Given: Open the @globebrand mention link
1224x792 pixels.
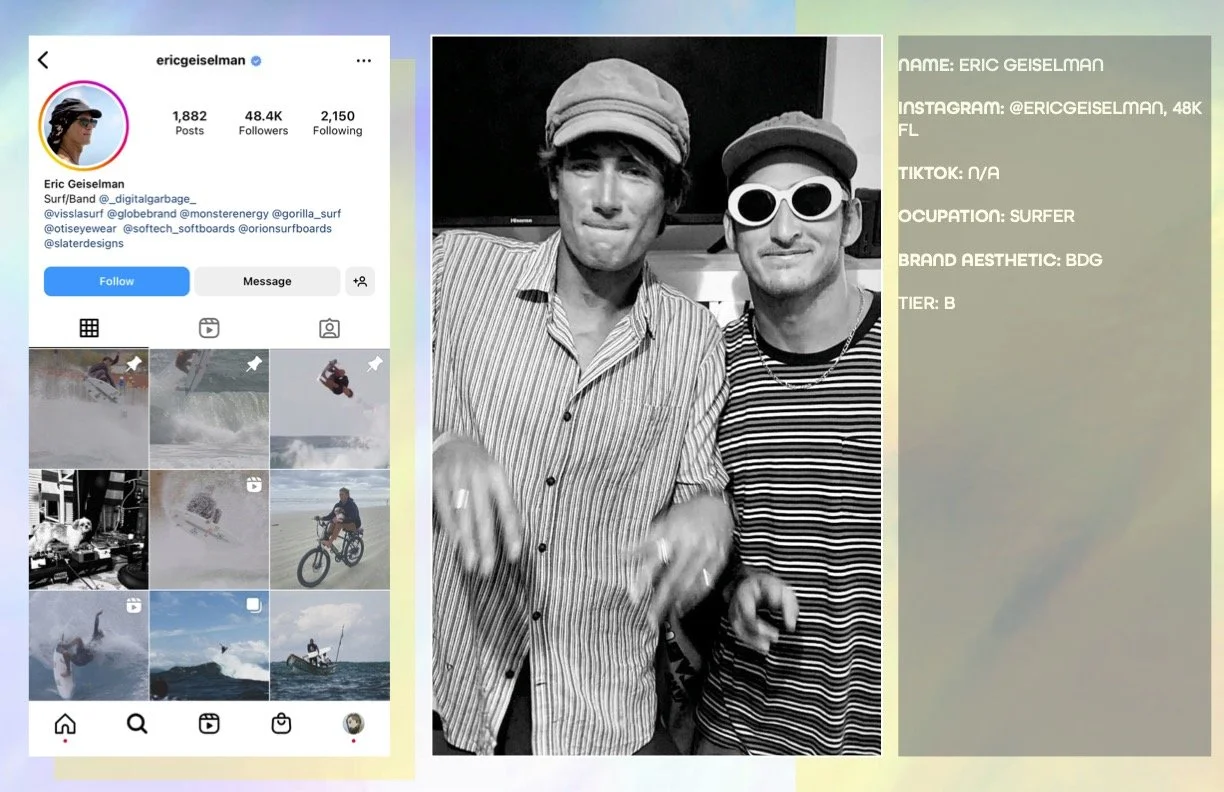Looking at the screenshot, I should click(x=143, y=214).
